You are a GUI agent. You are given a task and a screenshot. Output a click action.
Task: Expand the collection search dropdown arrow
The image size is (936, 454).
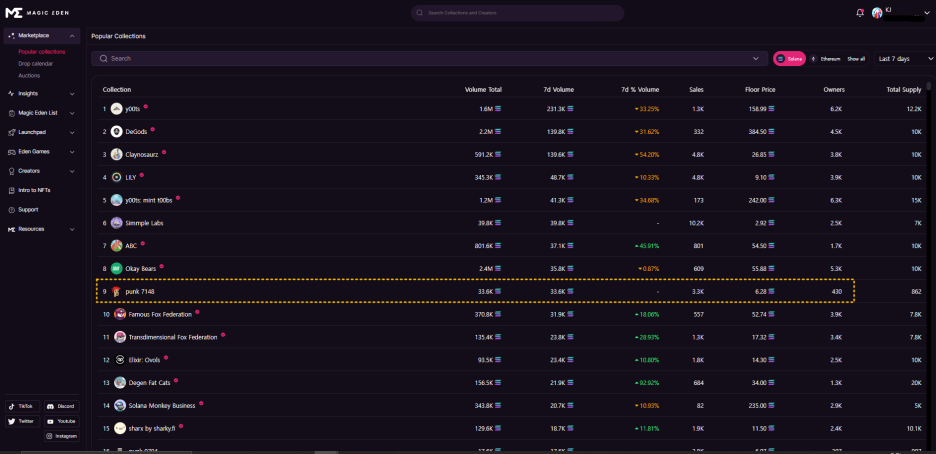pyautogui.click(x=756, y=58)
